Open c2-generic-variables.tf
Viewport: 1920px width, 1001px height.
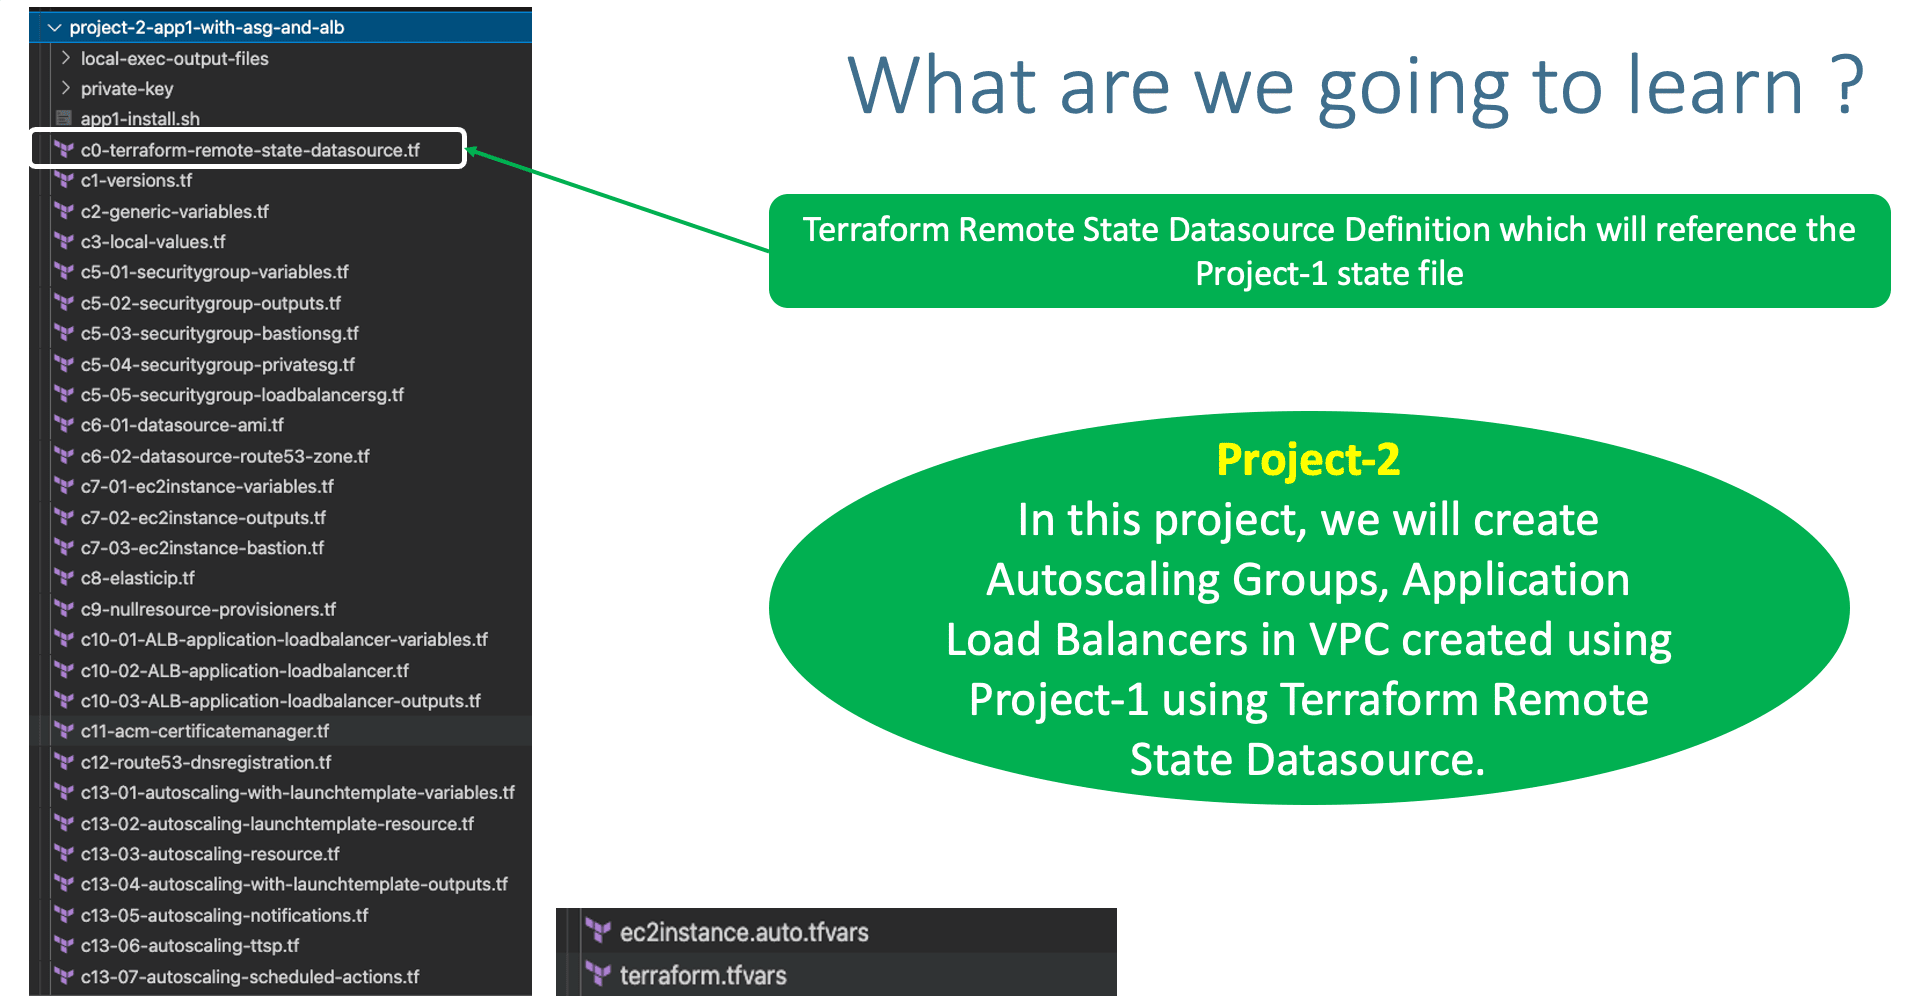175,211
